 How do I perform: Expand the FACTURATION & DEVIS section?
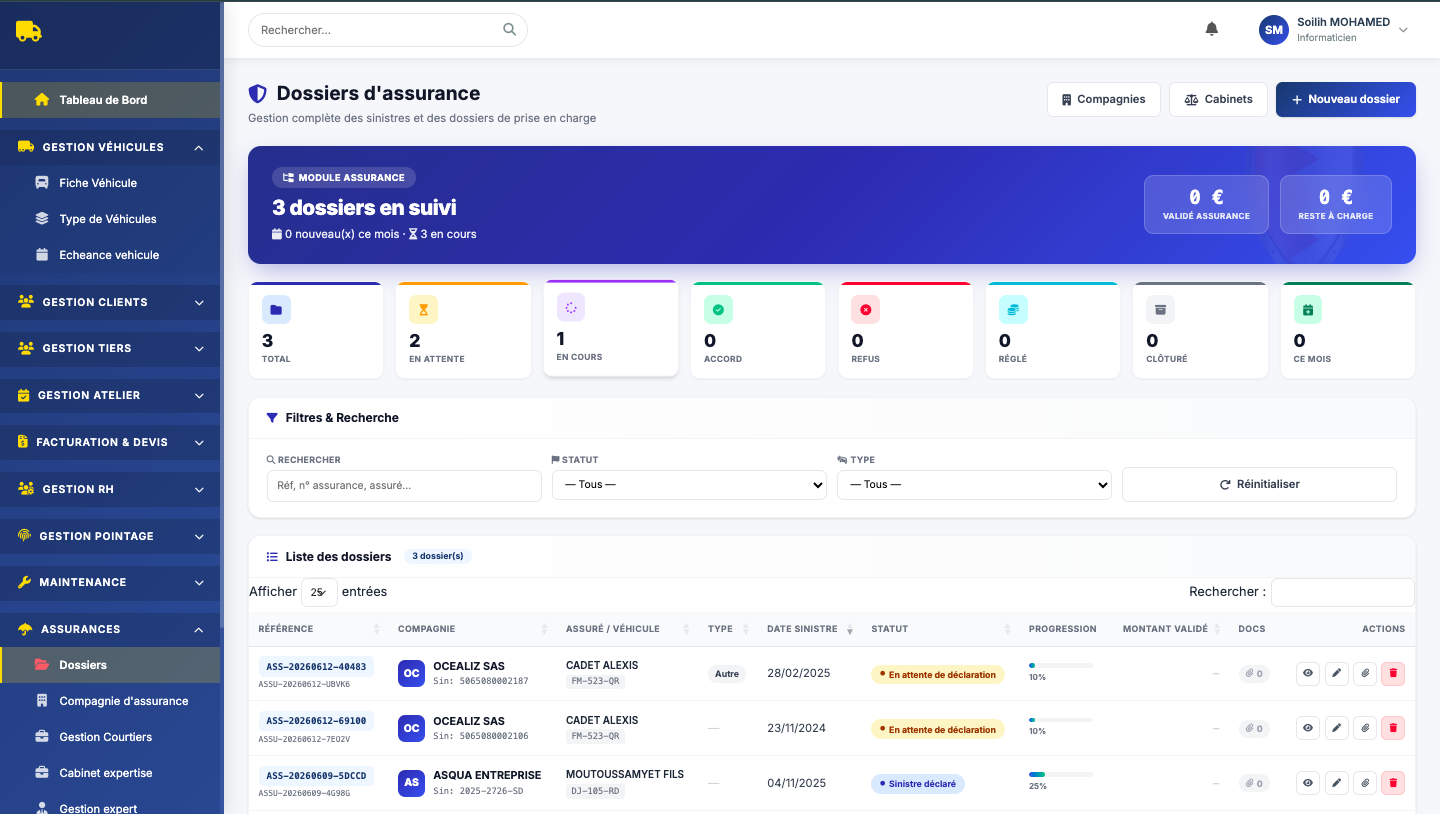pos(111,442)
